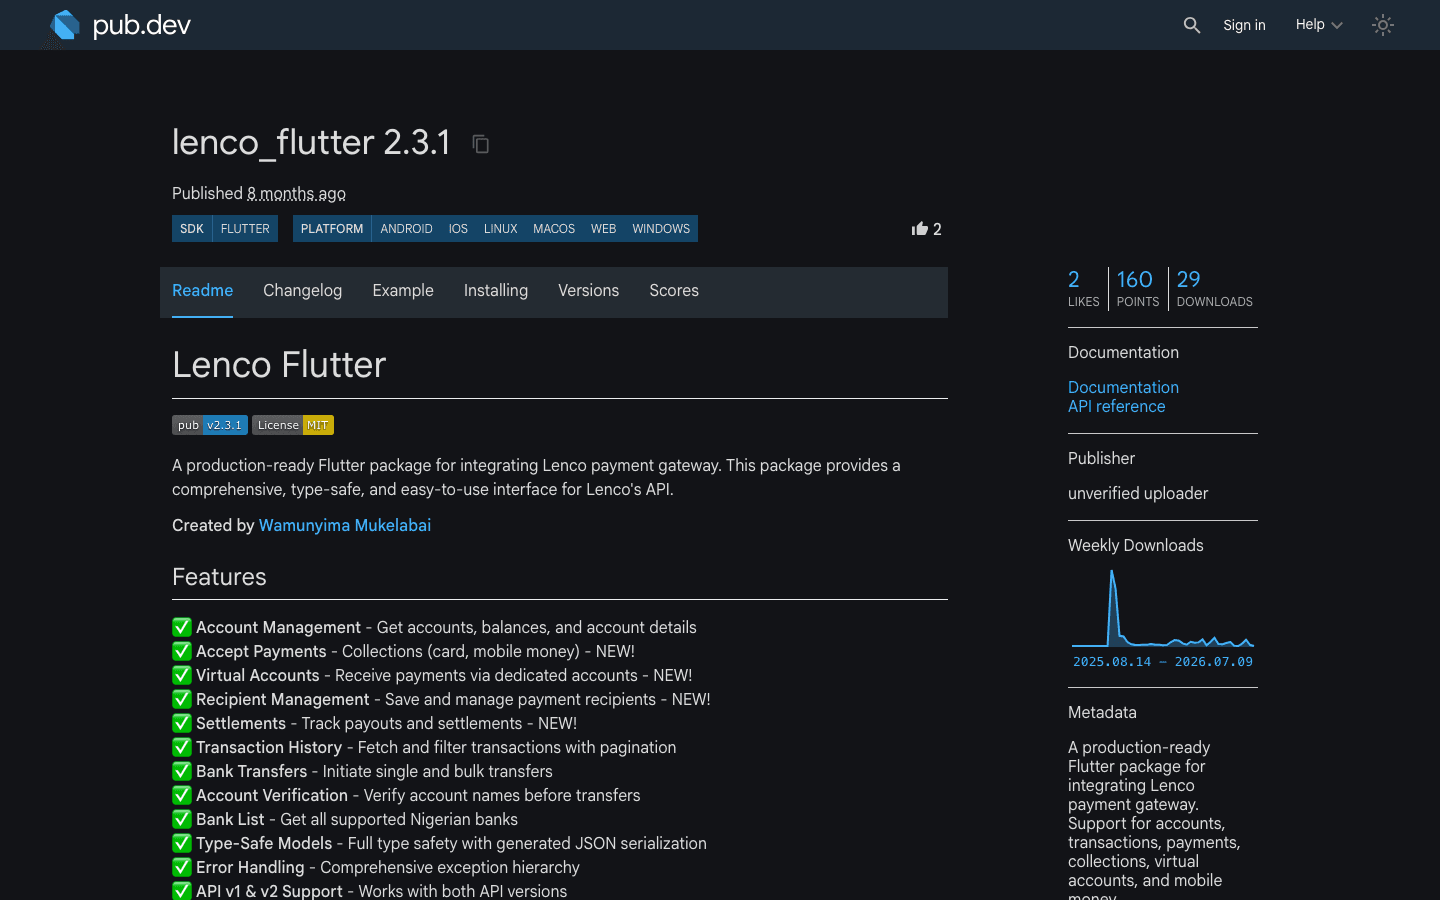Copy package name with clipboard icon
This screenshot has height=900, width=1440.
point(480,144)
